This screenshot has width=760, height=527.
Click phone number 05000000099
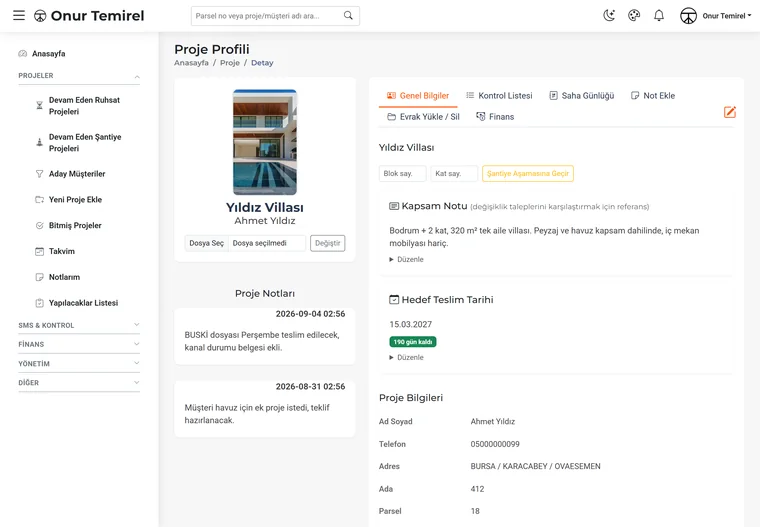(x=495, y=444)
